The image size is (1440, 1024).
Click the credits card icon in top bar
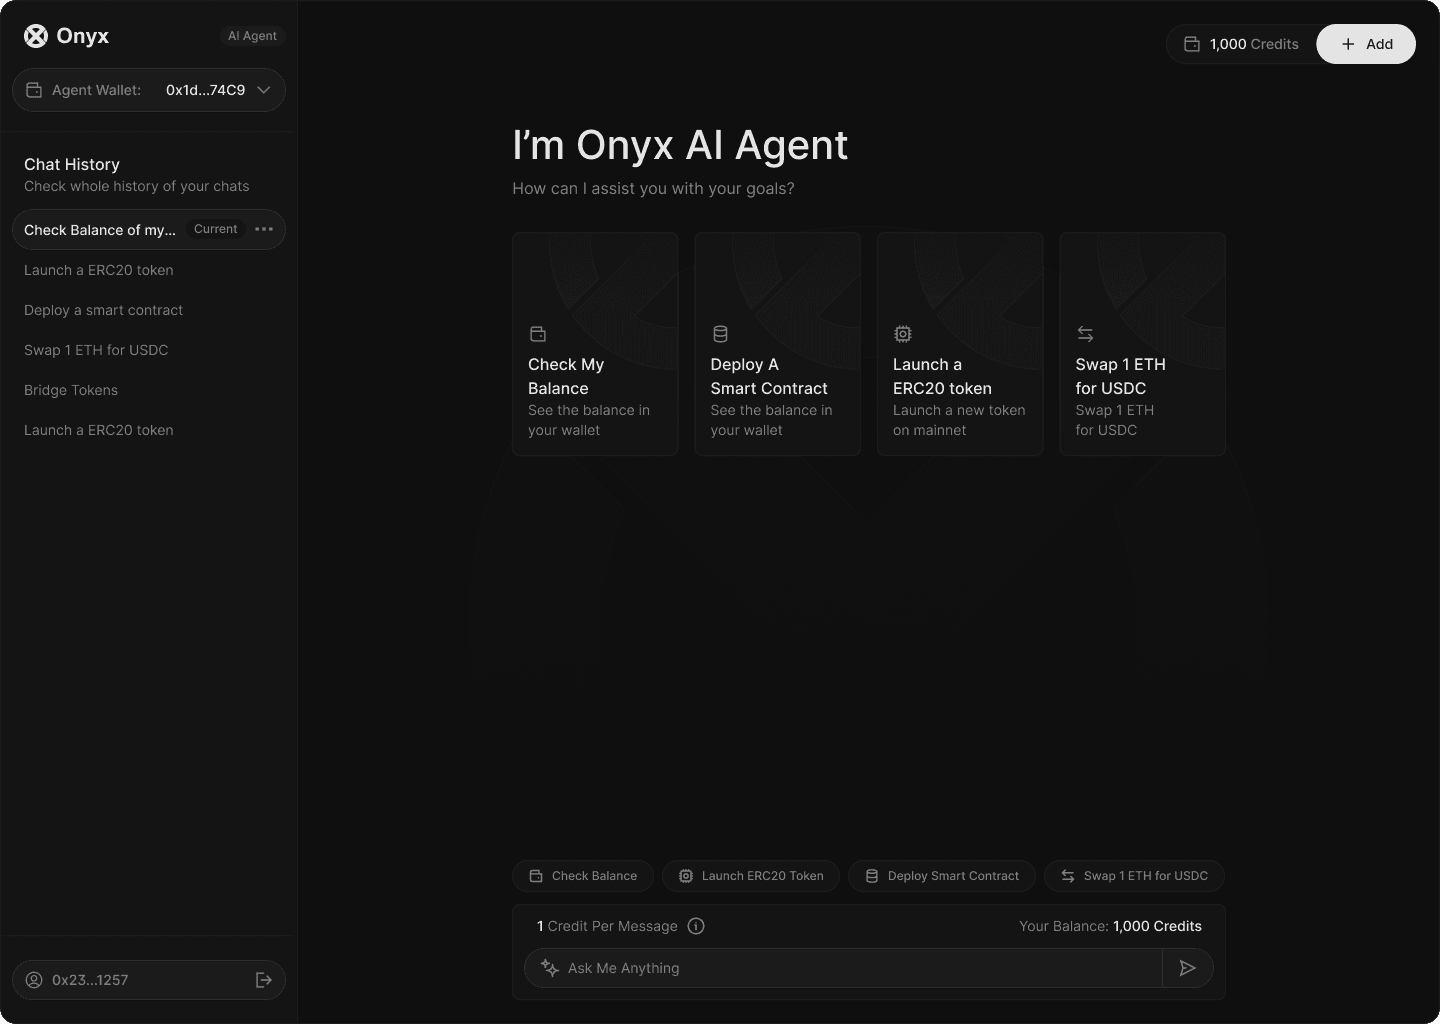pos(1190,44)
